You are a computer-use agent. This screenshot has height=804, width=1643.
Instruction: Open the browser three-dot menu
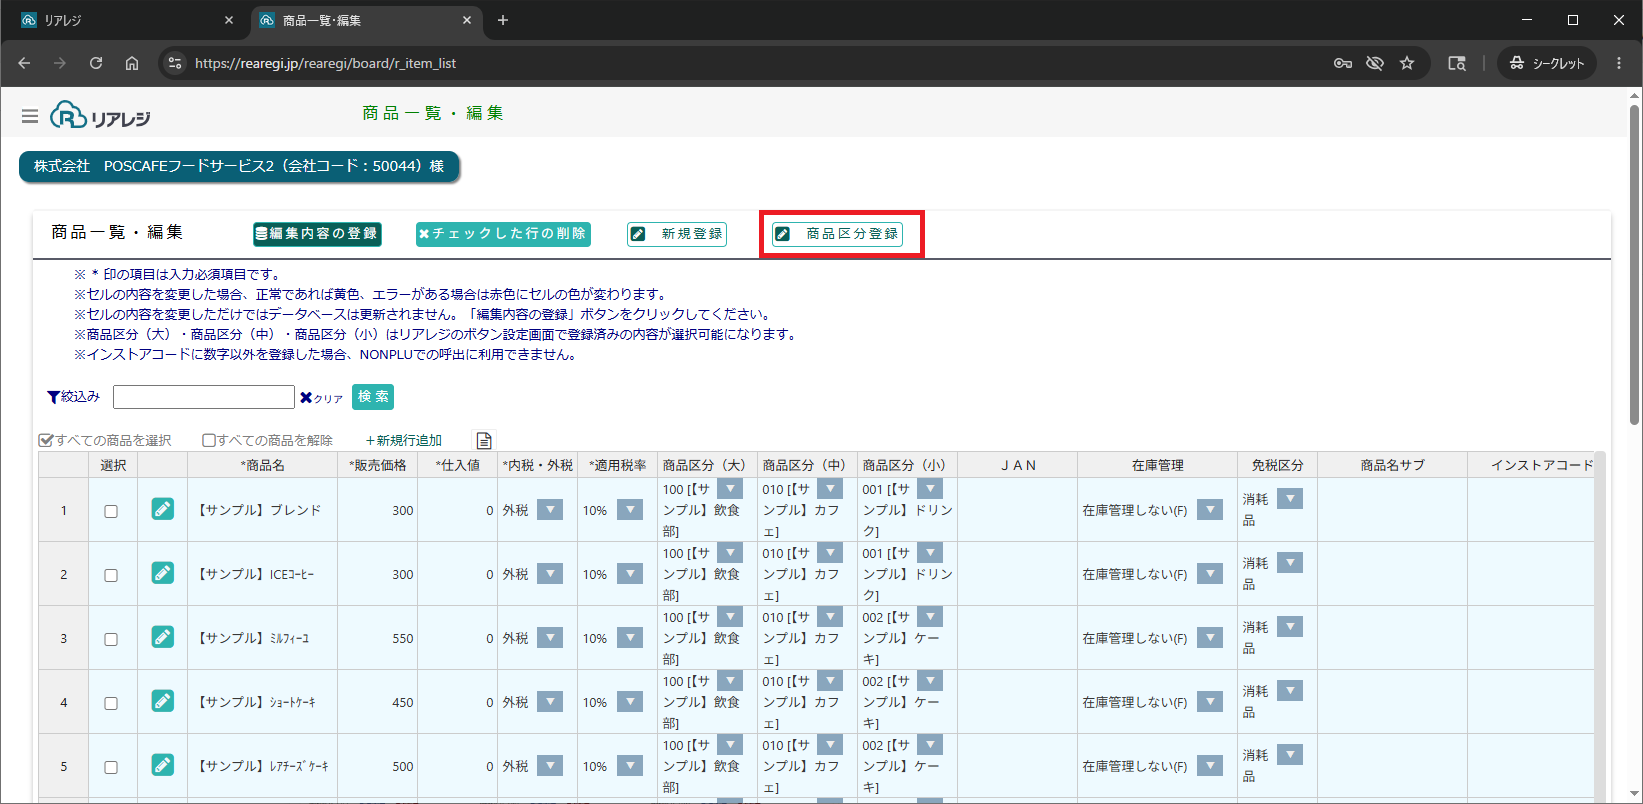click(x=1619, y=63)
